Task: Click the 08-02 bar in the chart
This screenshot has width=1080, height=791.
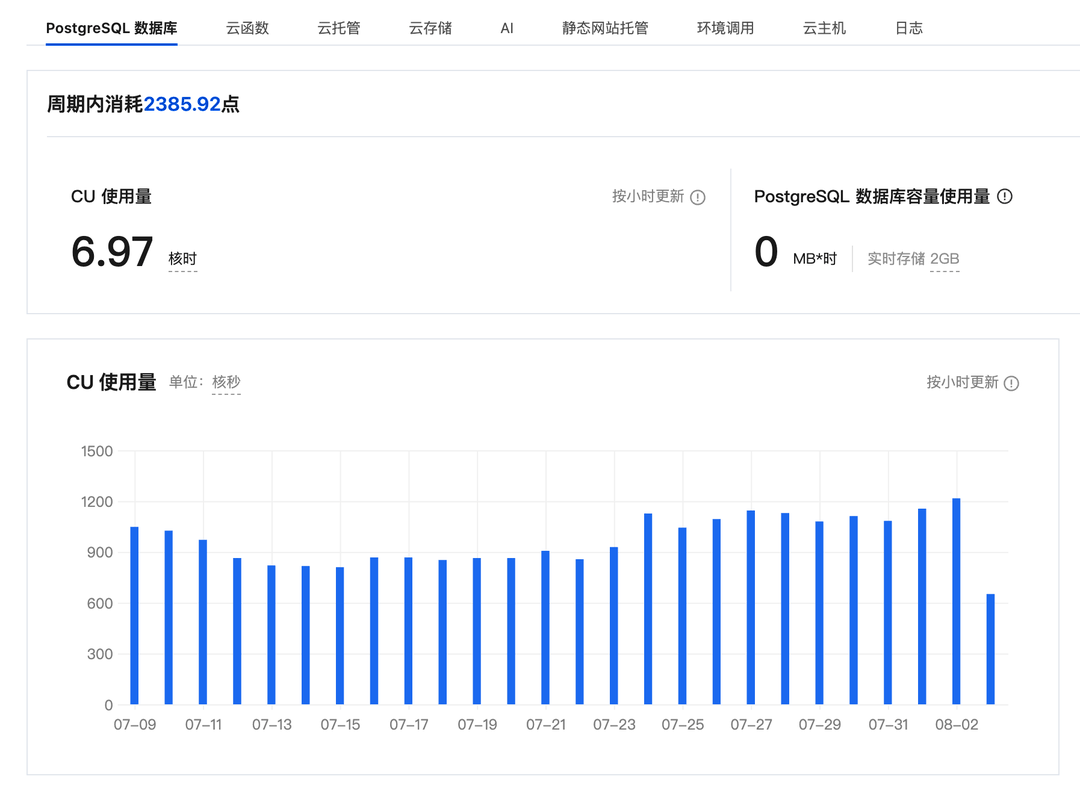Action: (956, 601)
